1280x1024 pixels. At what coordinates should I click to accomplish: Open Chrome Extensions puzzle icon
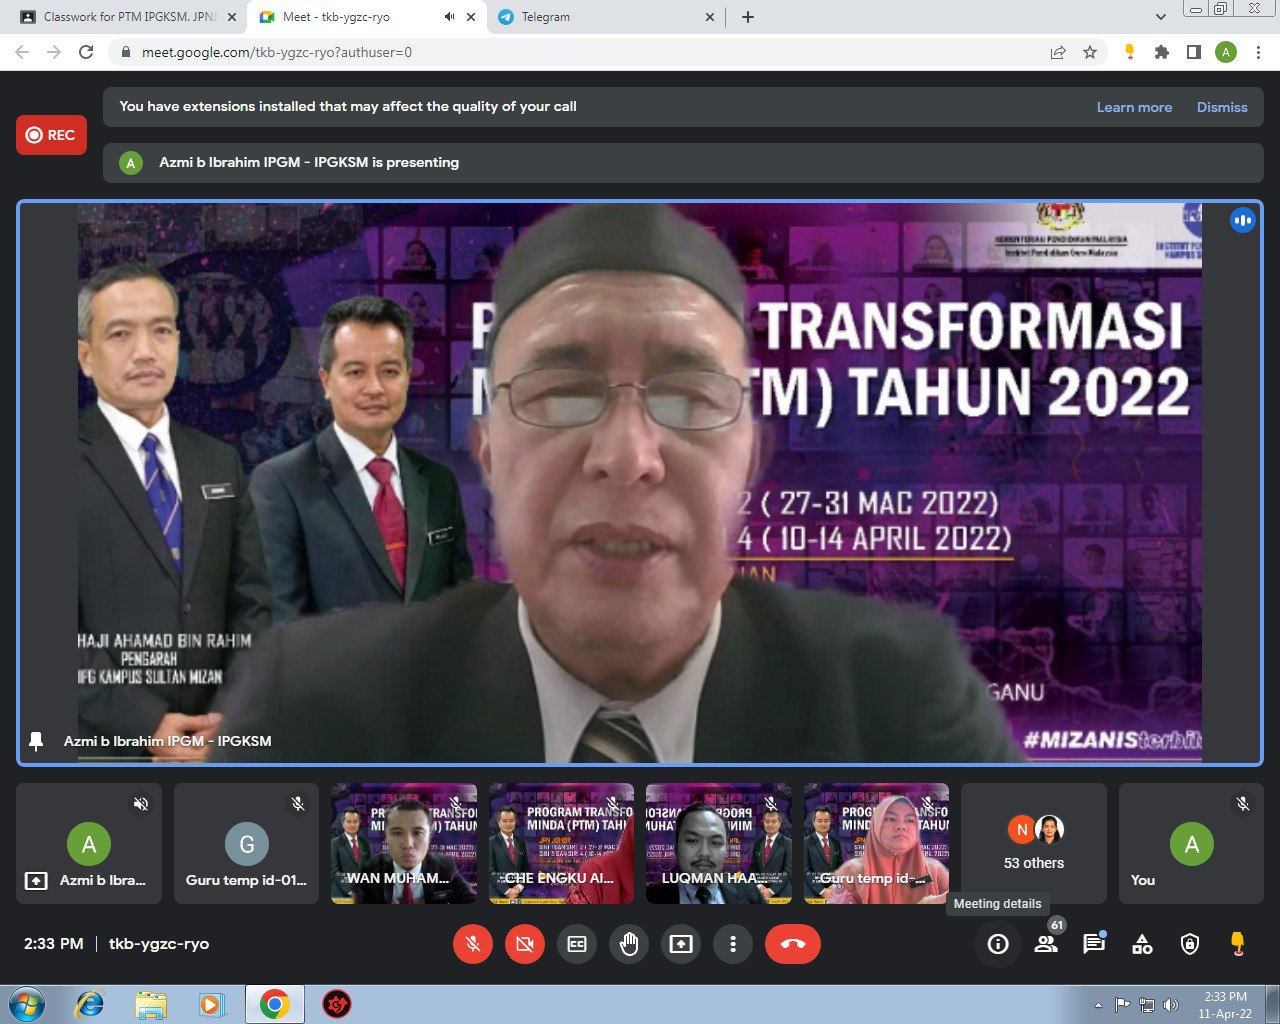pyautogui.click(x=1162, y=52)
